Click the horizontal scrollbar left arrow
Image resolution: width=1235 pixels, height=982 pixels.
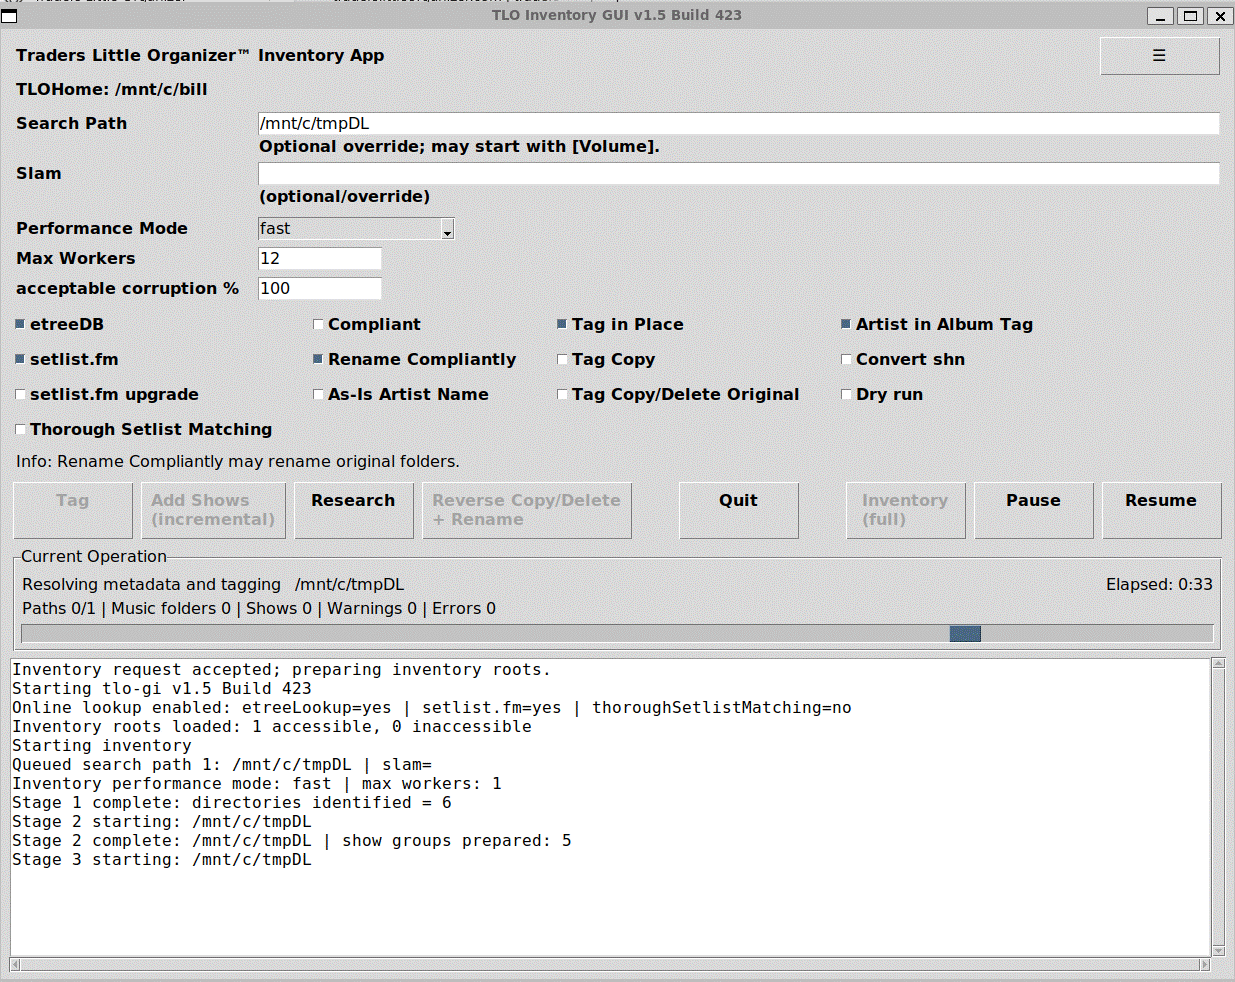[15, 965]
